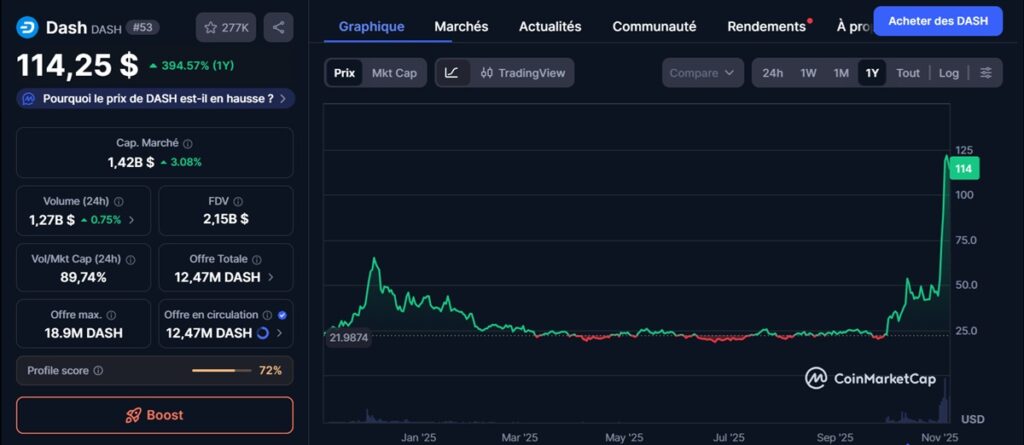Show info icon next to Volume (24h)
Image resolution: width=1024 pixels, height=445 pixels.
coord(119,201)
